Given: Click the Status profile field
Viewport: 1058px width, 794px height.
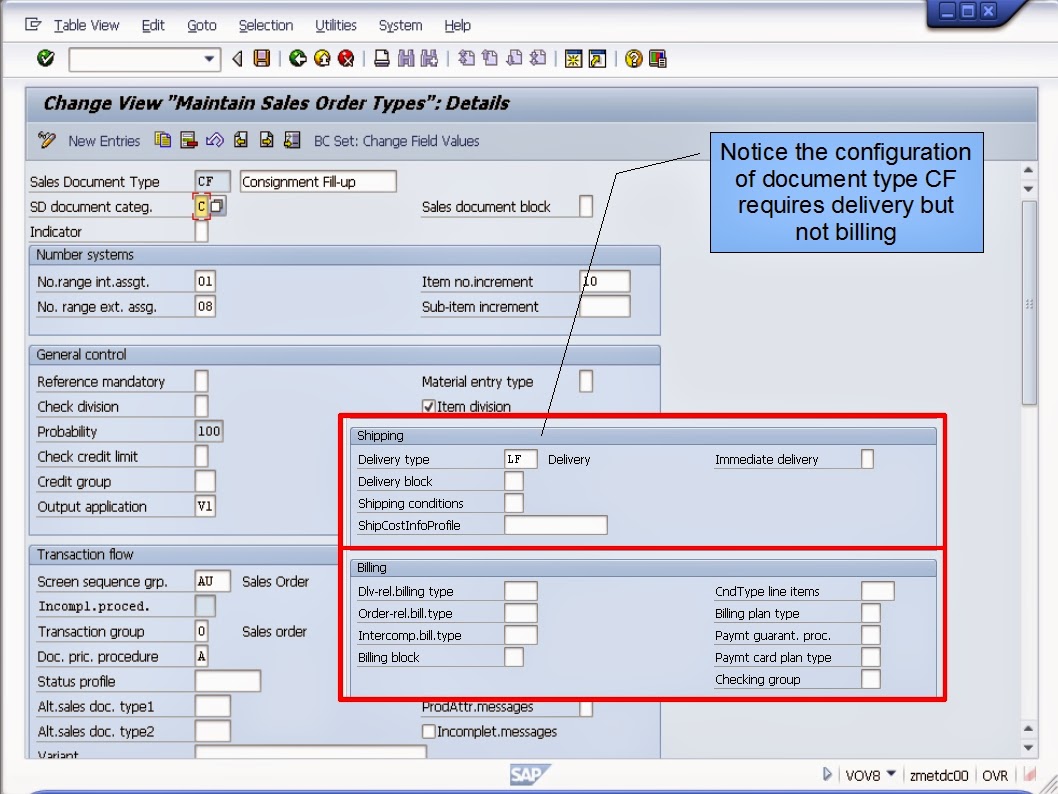Looking at the screenshot, I should (227, 681).
